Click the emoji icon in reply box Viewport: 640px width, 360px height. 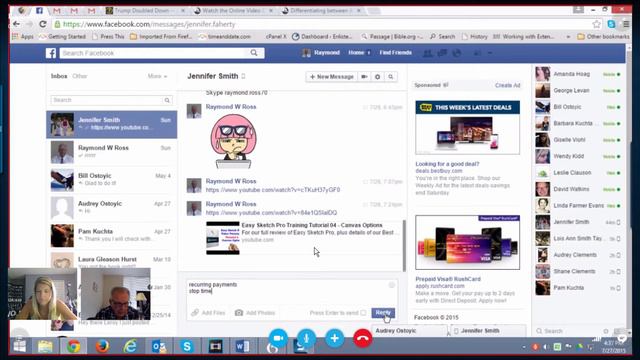pos(392,285)
